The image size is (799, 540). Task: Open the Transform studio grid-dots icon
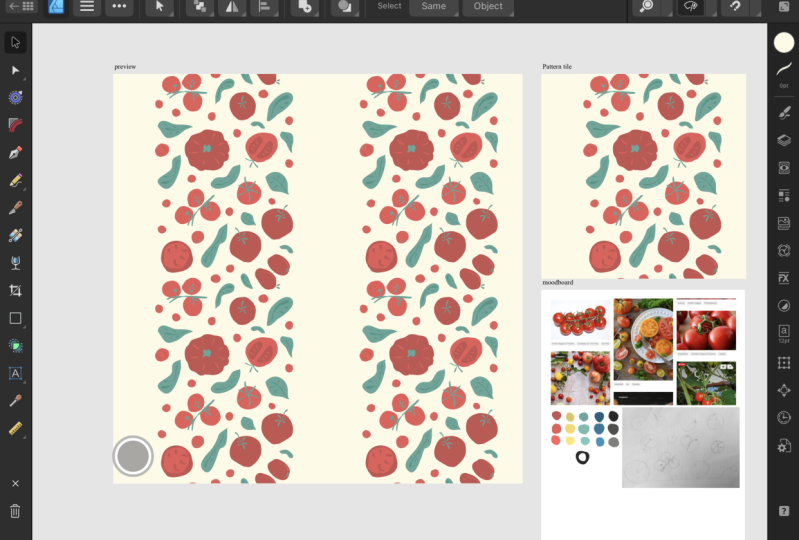(784, 363)
